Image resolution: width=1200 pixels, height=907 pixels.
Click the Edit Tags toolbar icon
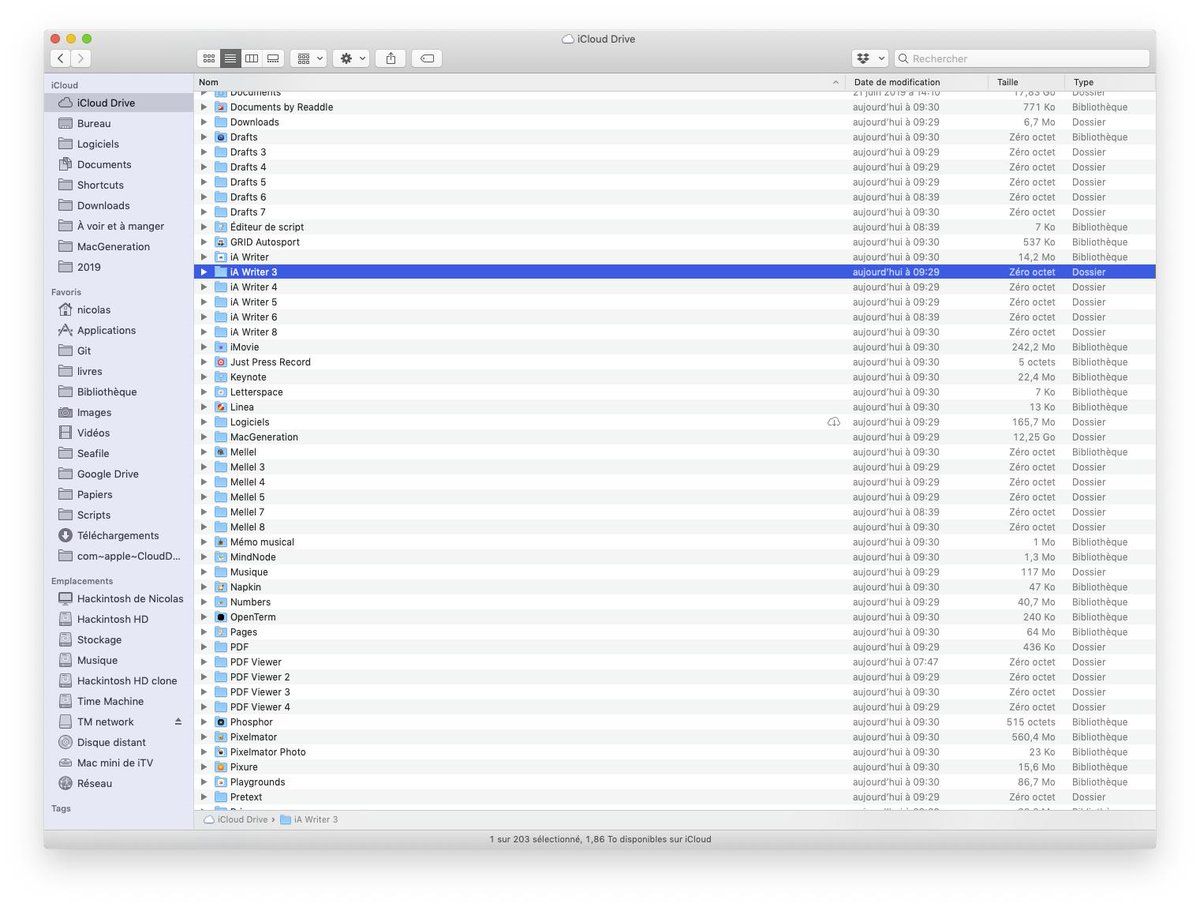[427, 59]
